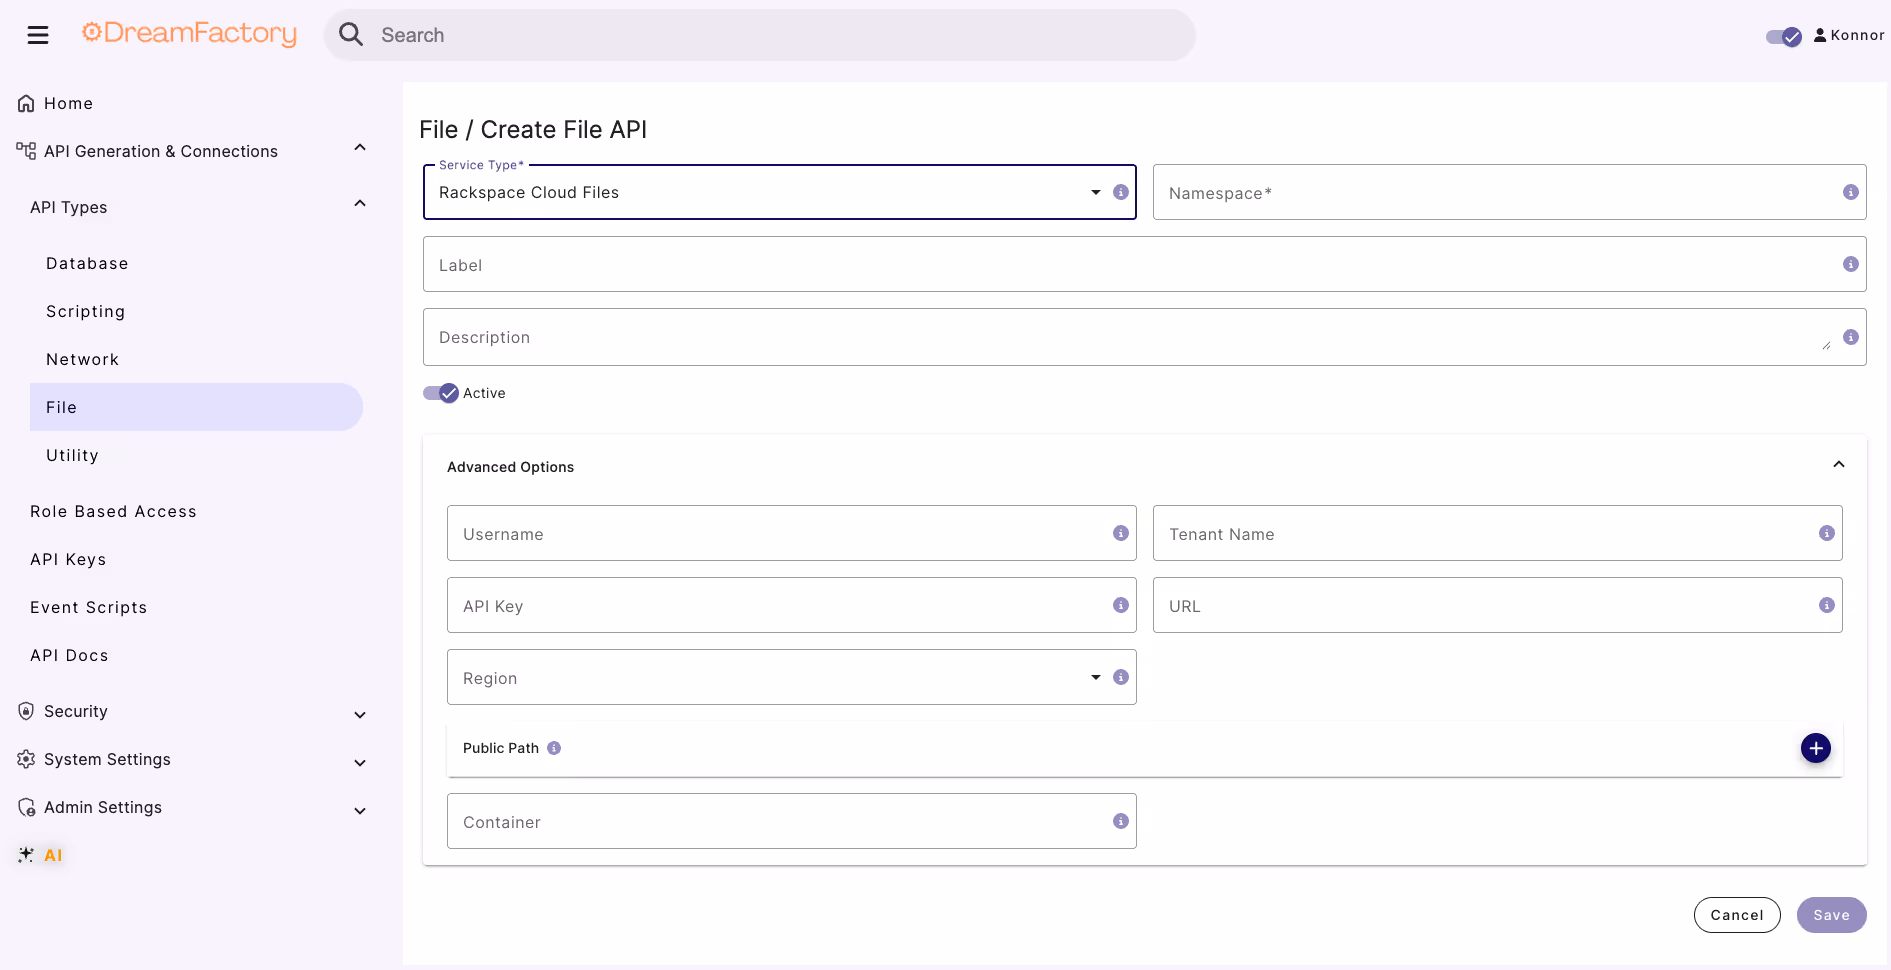The height and width of the screenshot is (970, 1891).
Task: Click the API Generation & Connections icon
Action: pos(26,151)
